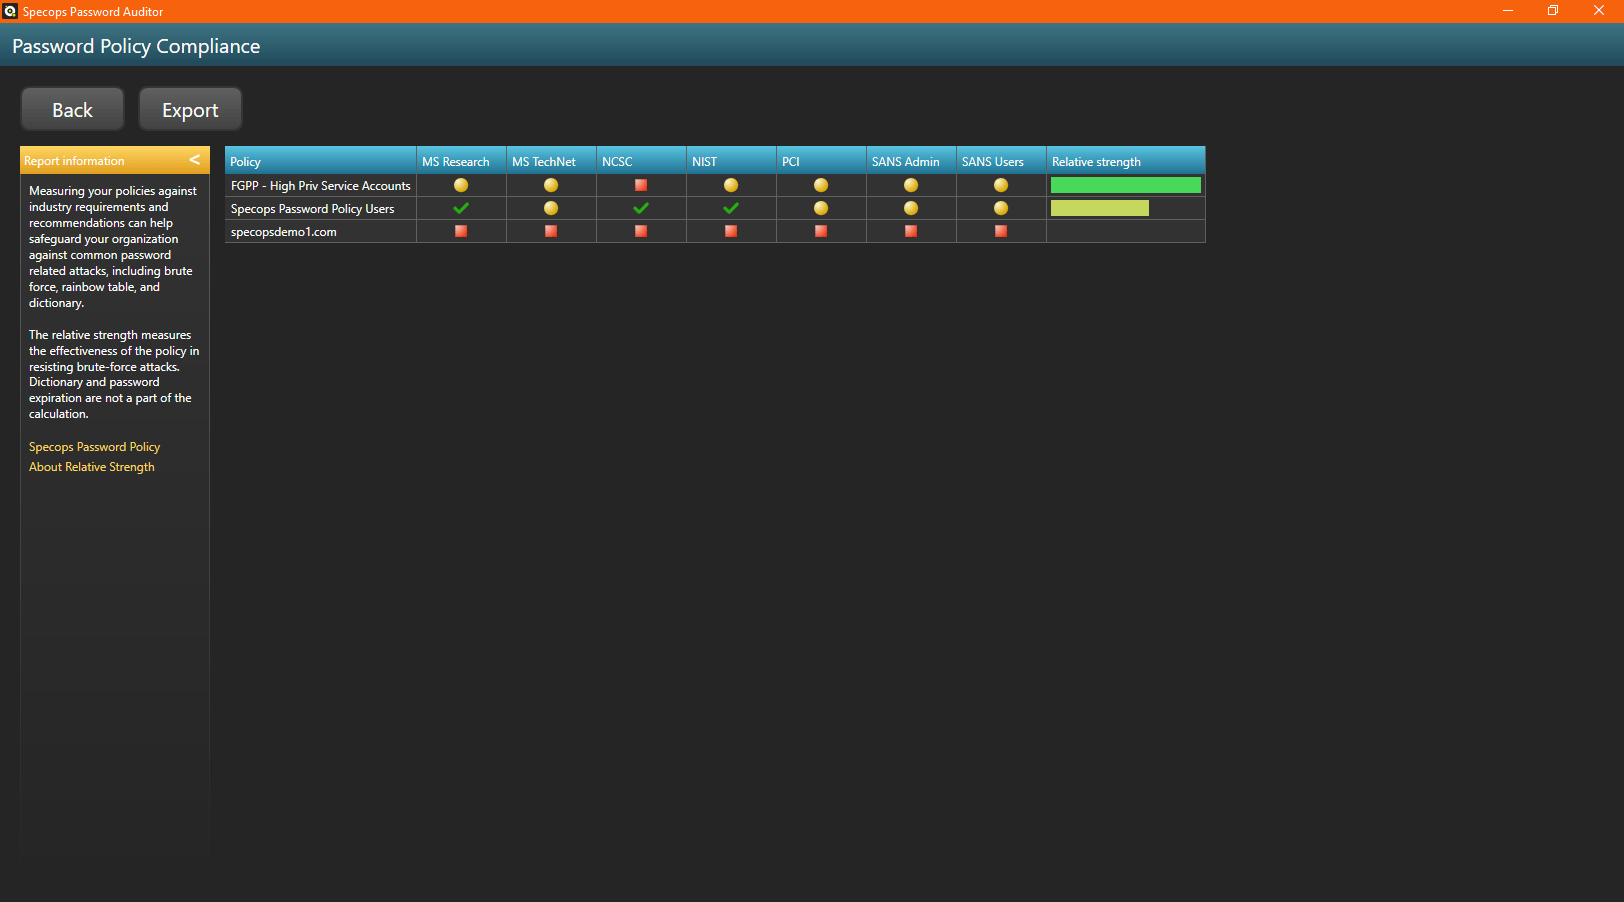Click green checkmark under NCSC for Specops Users
This screenshot has height=902, width=1624.
tap(641, 208)
